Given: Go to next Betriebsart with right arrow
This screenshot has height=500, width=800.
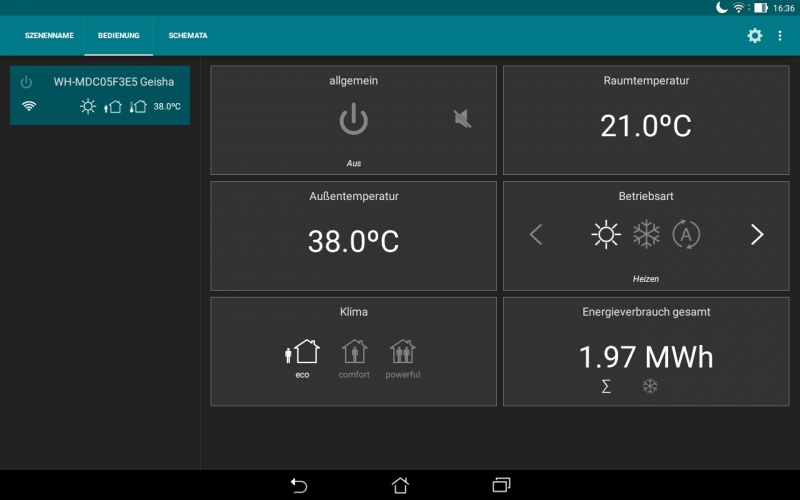Looking at the screenshot, I should click(757, 234).
